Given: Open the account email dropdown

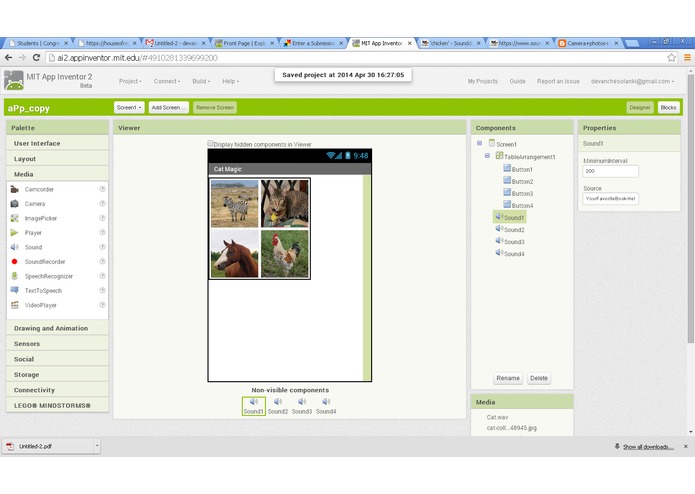Looking at the screenshot, I should 632,82.
